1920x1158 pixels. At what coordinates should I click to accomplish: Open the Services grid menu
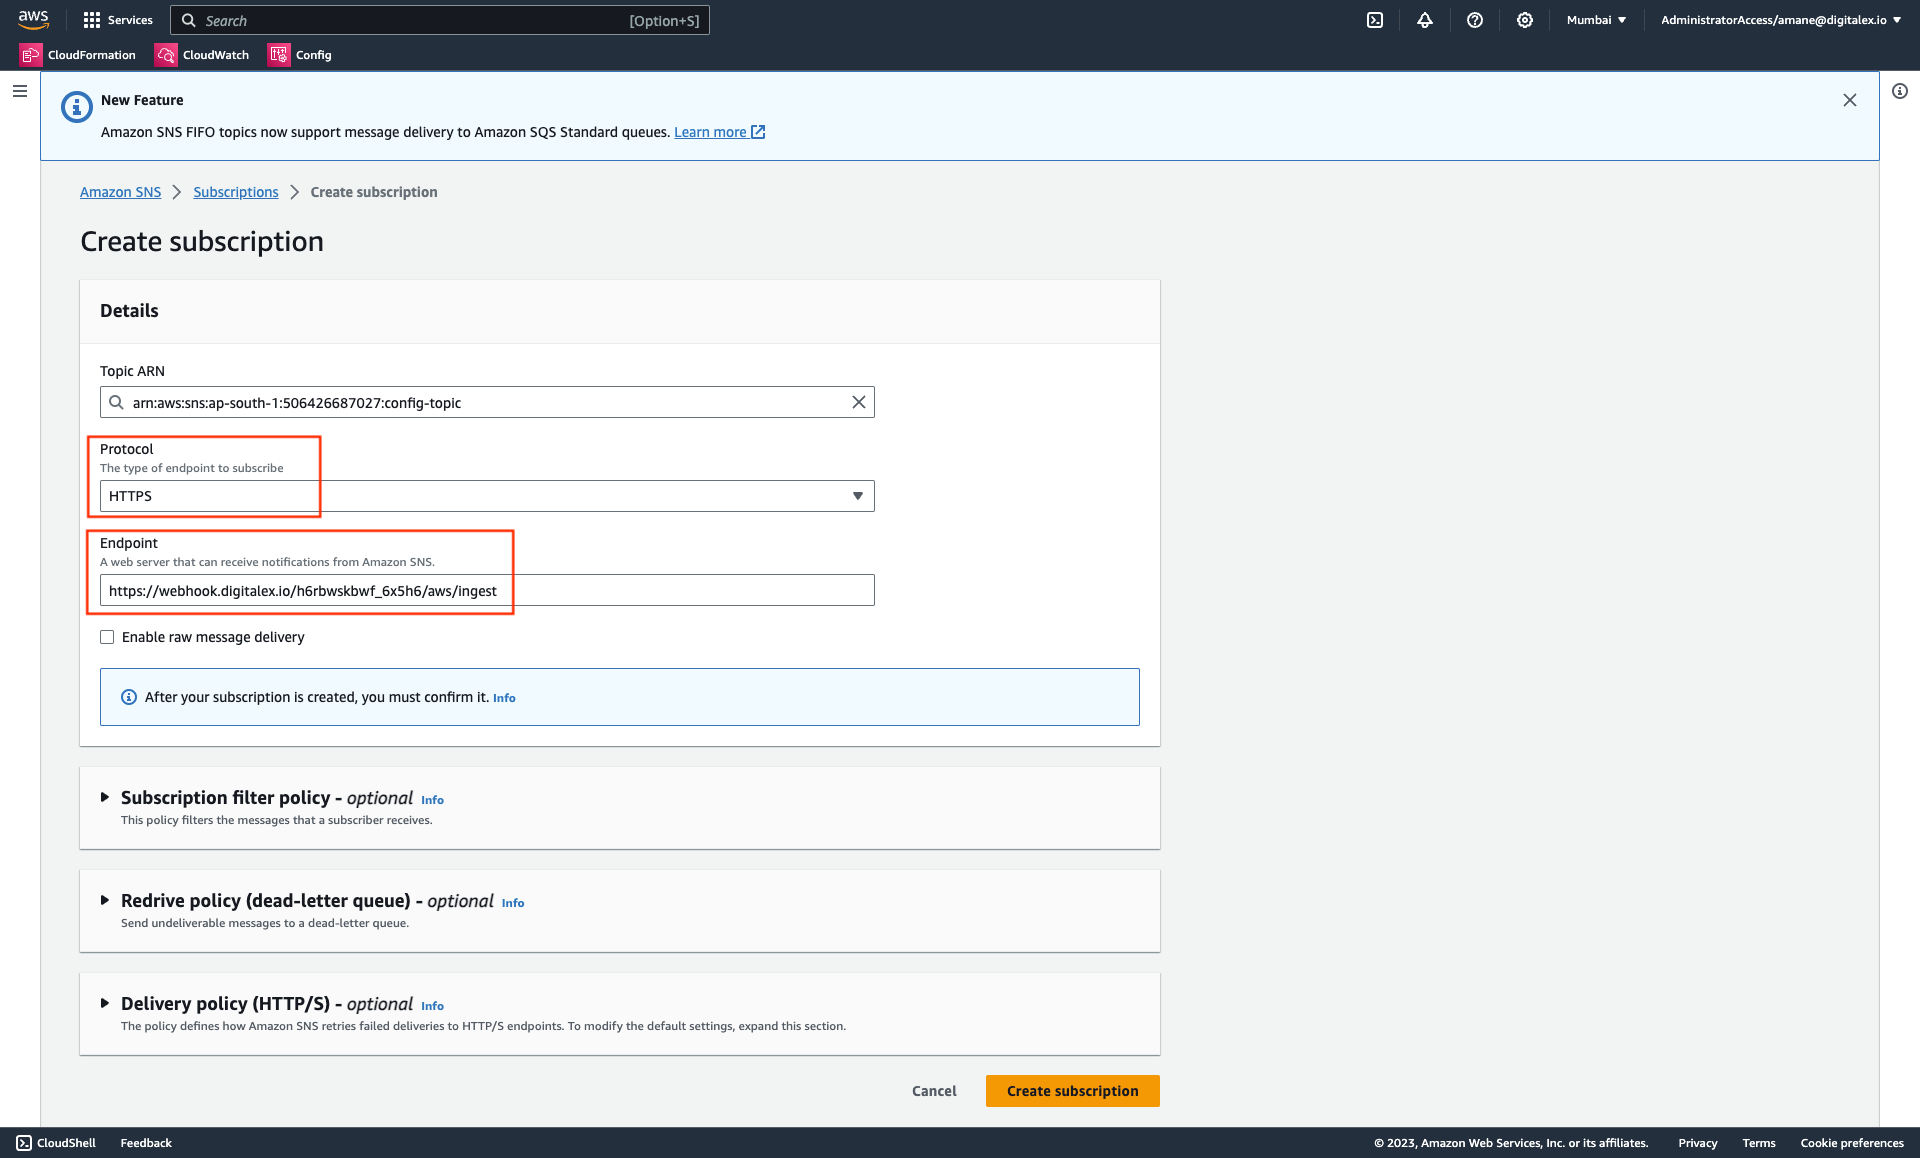point(117,20)
